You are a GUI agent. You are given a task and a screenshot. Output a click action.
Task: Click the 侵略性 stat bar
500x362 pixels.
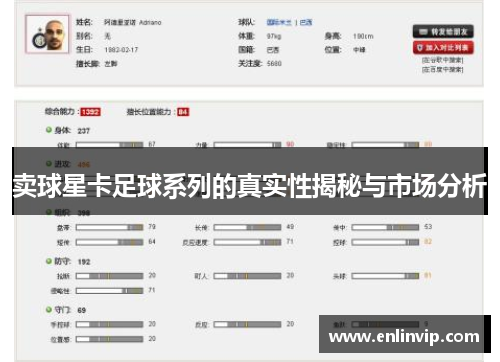tap(109, 291)
